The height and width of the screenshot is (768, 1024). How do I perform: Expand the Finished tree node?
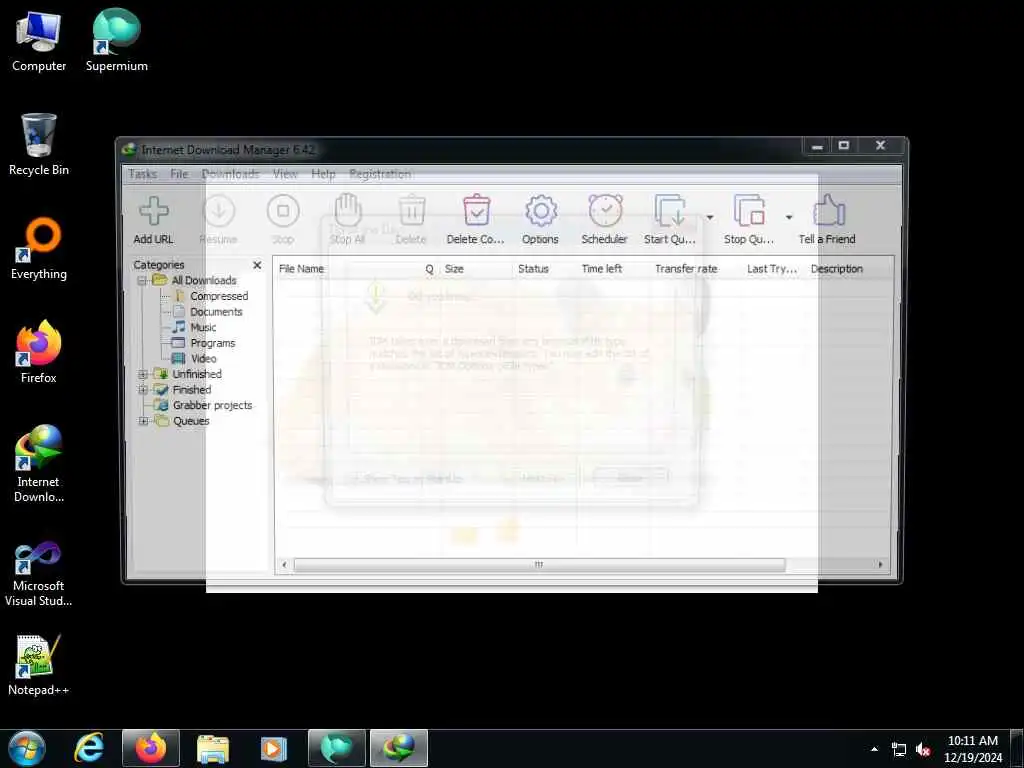[x=142, y=390]
